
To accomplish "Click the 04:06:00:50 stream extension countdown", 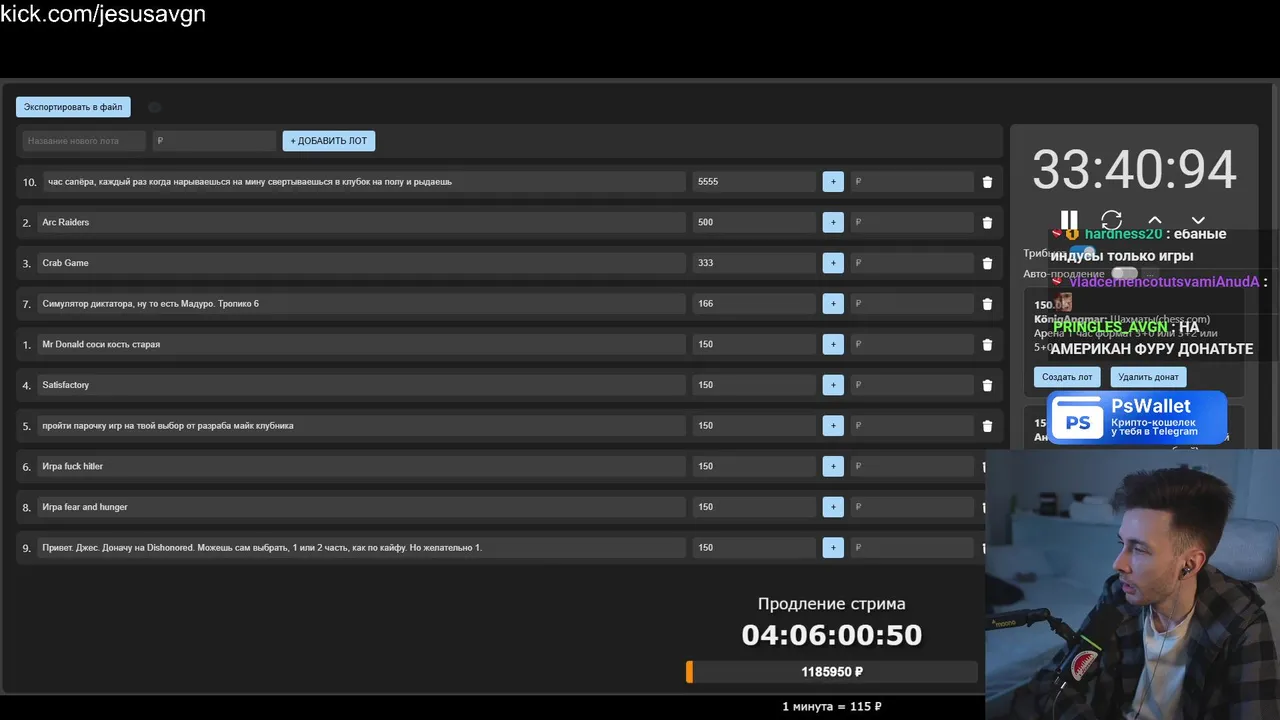I will click(832, 635).
